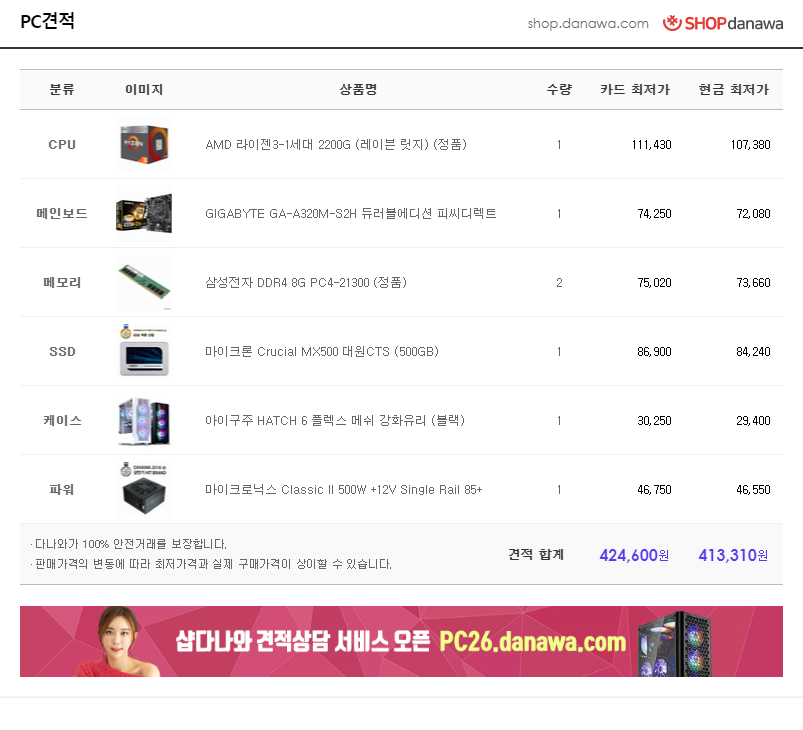Click the award medal badge above the SSD image

pos(126,331)
